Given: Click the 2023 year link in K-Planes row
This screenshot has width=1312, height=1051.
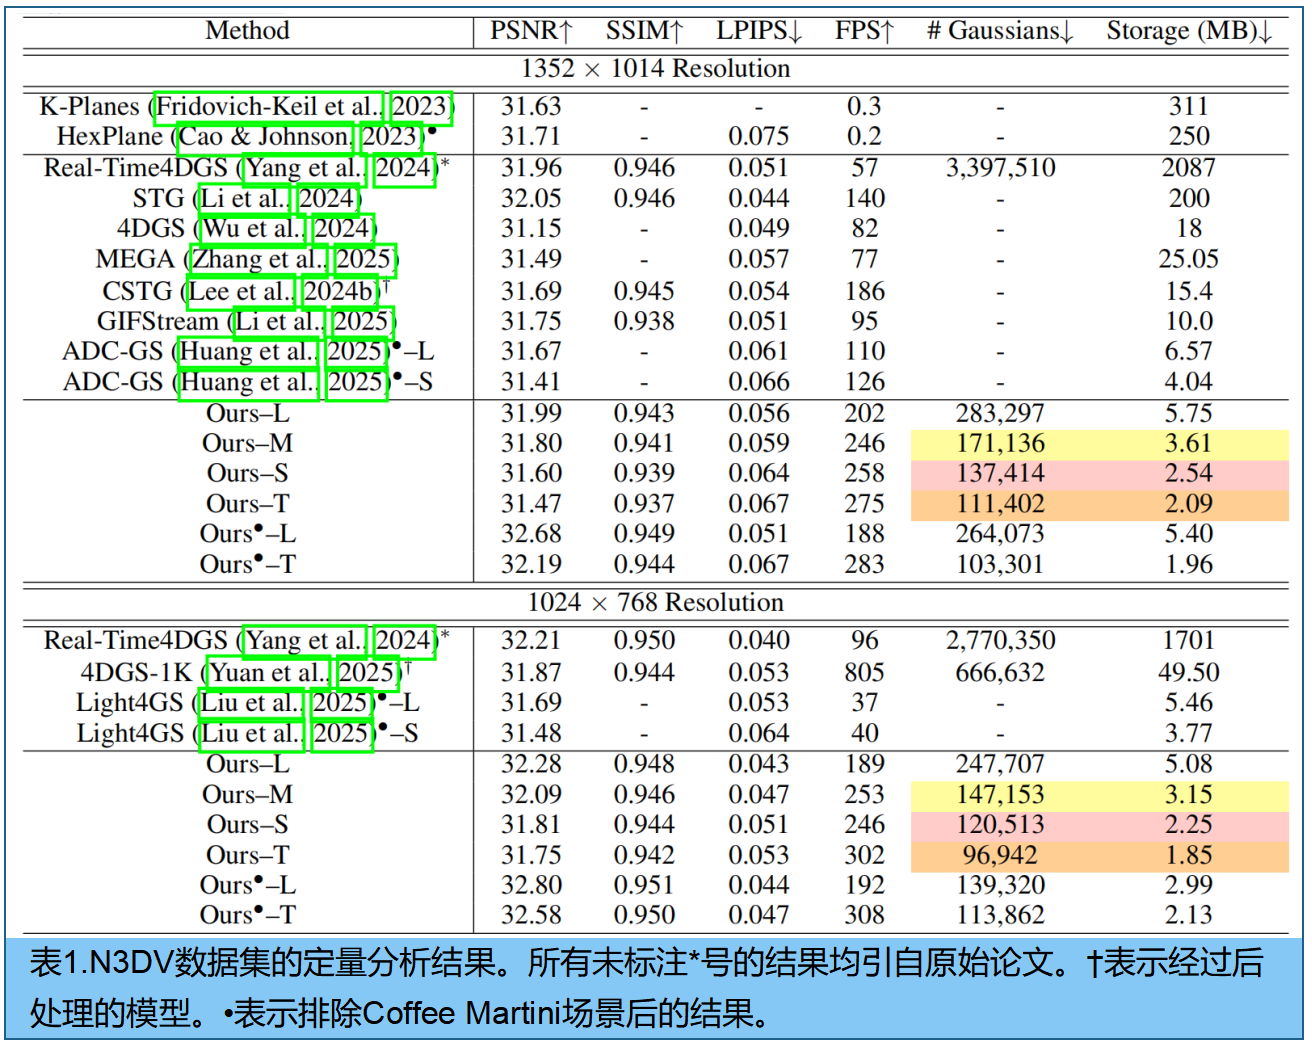Looking at the screenshot, I should pyautogui.click(x=421, y=107).
